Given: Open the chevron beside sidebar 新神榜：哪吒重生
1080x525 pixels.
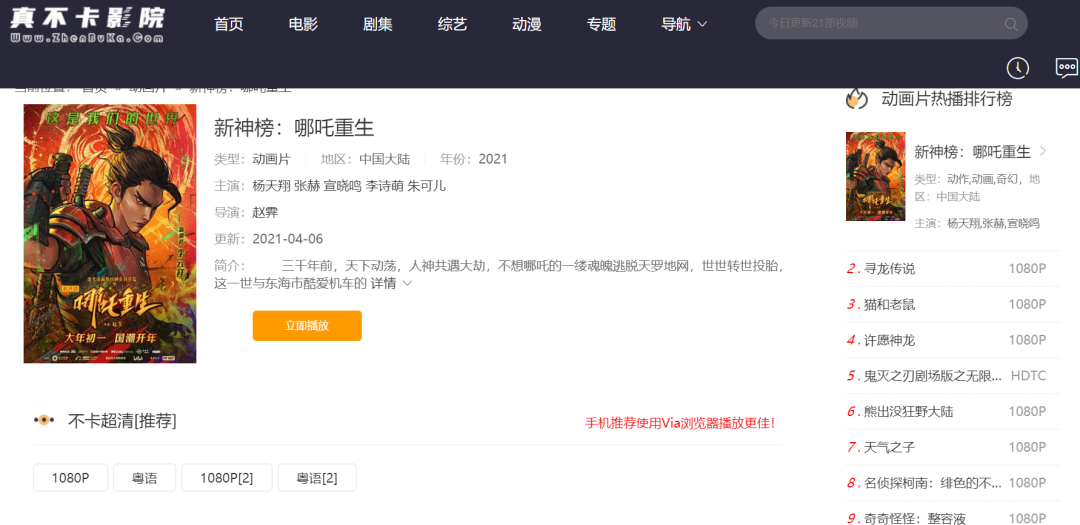Looking at the screenshot, I should pos(1043,151).
